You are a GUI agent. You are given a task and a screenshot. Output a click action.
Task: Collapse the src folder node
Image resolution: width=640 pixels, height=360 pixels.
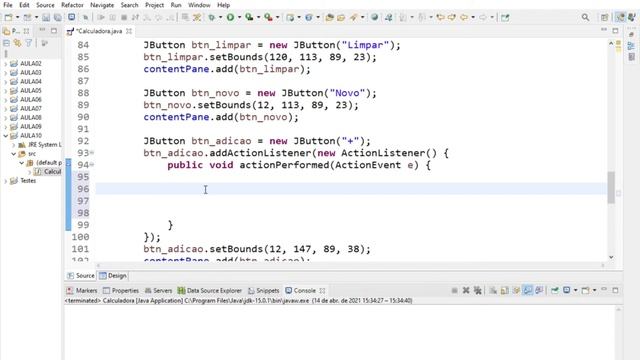point(13,154)
